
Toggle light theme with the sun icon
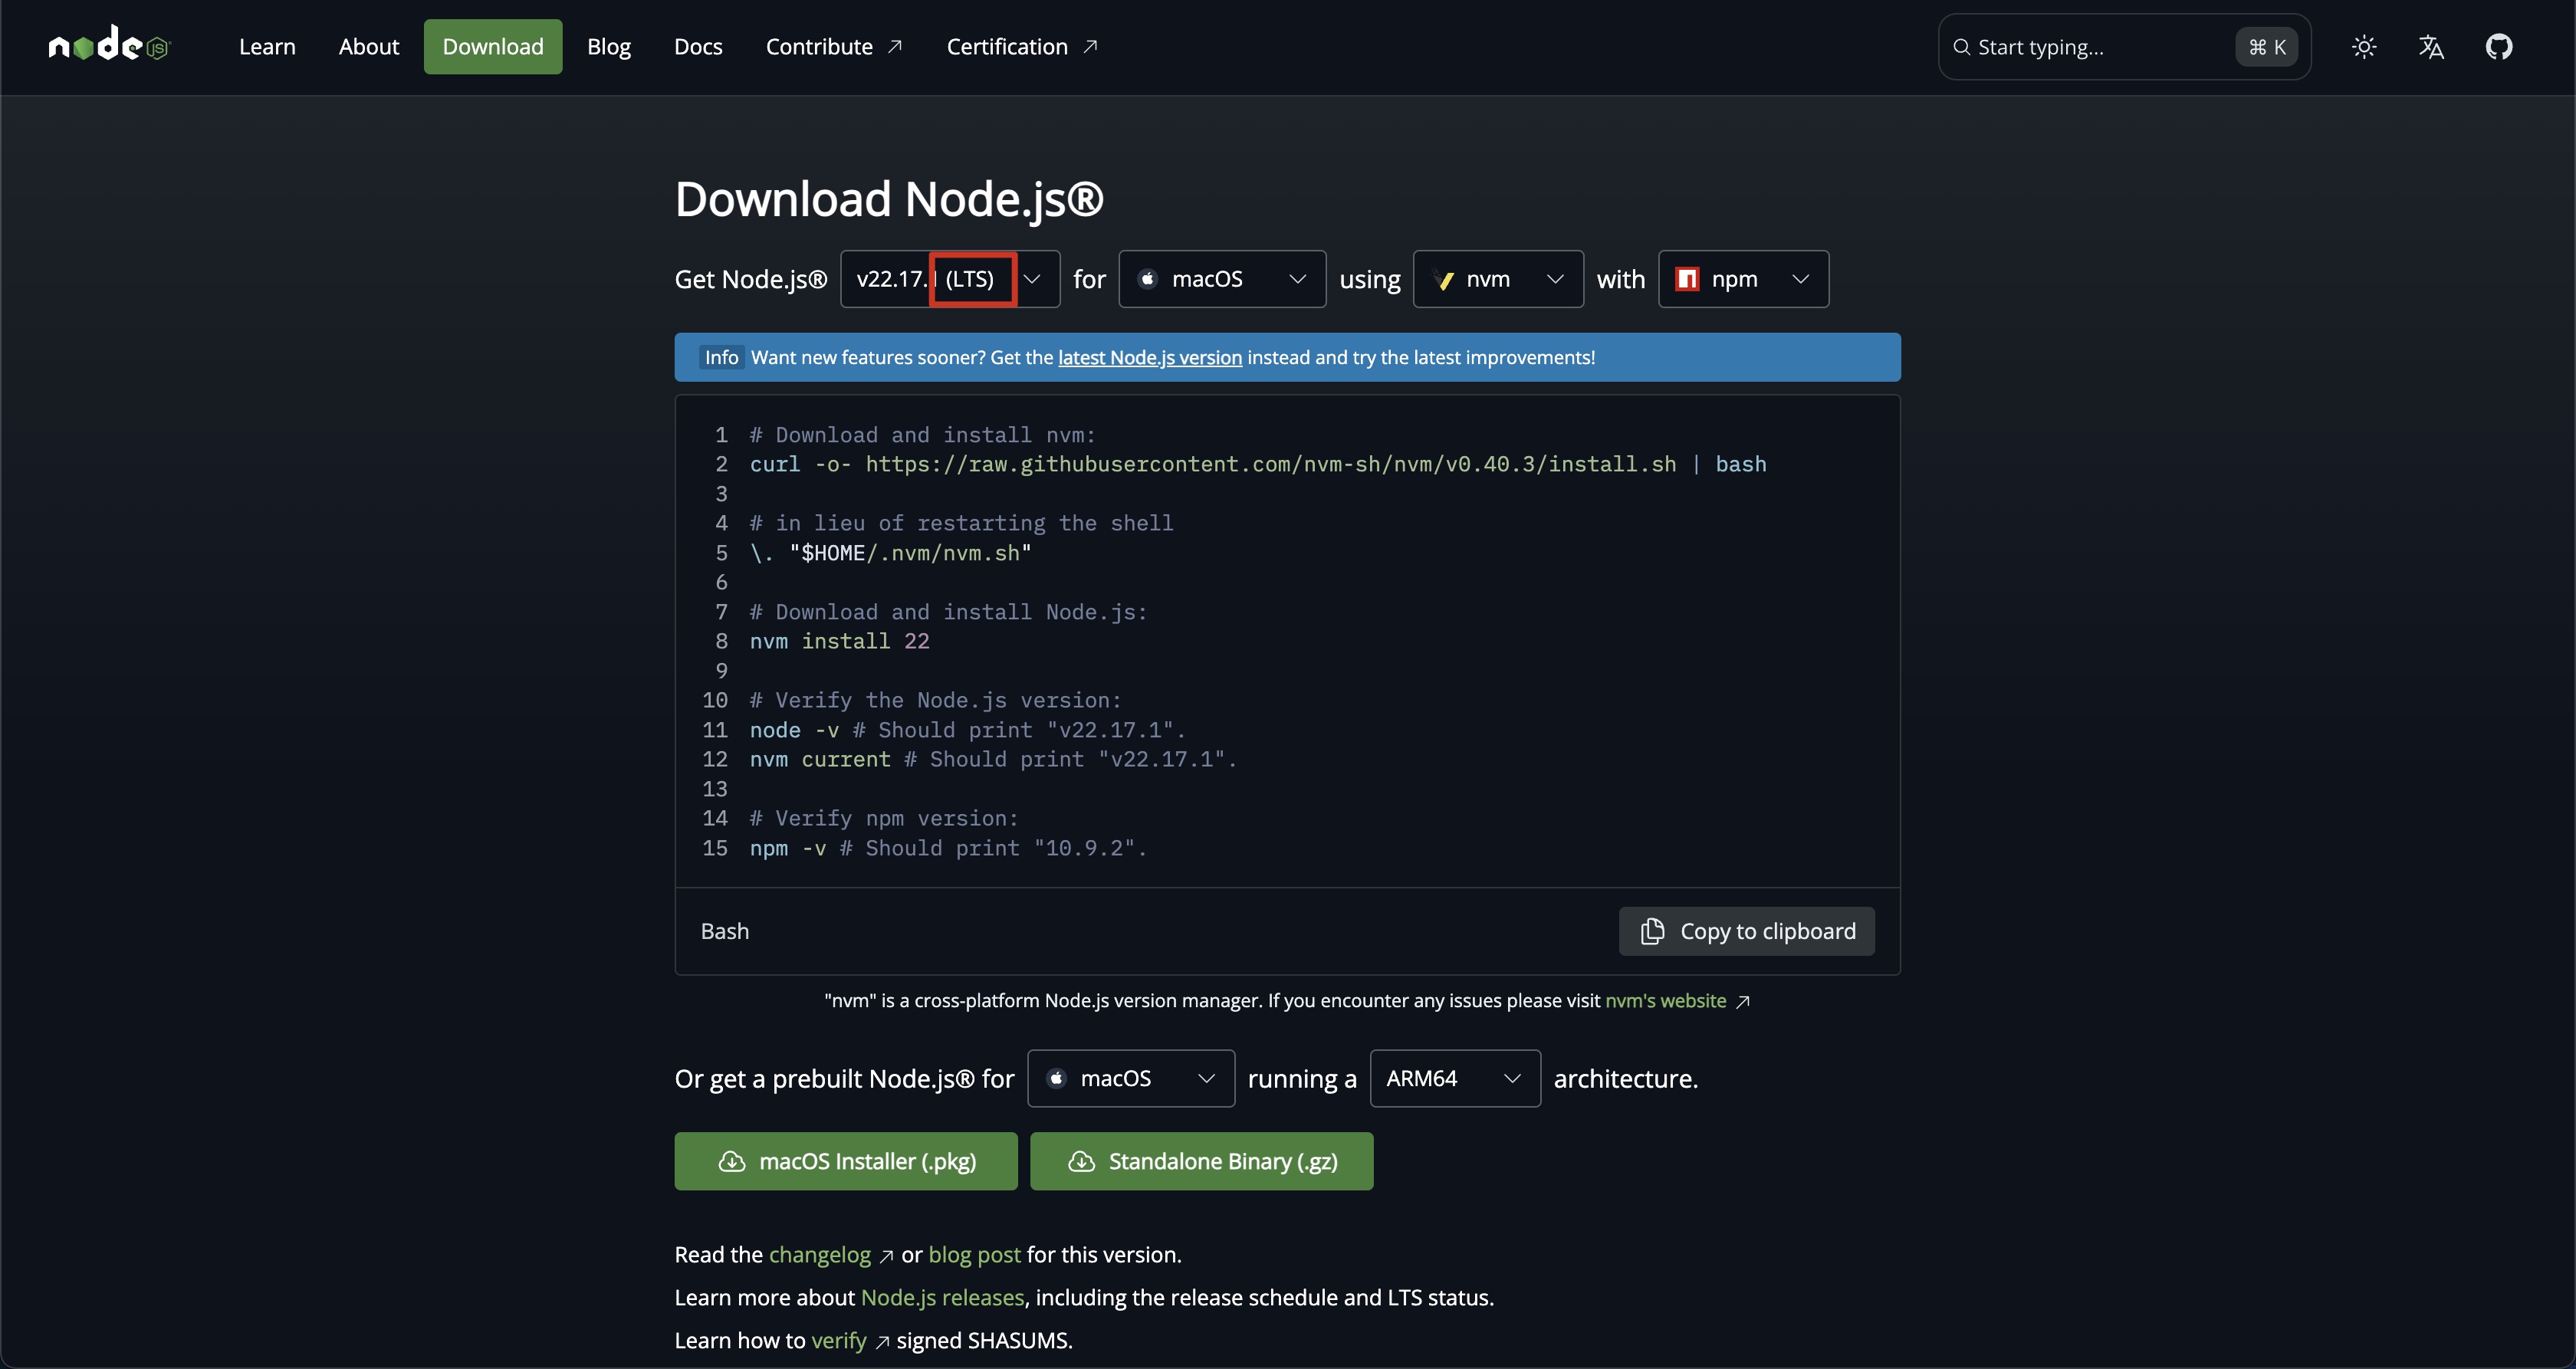pos(2364,46)
